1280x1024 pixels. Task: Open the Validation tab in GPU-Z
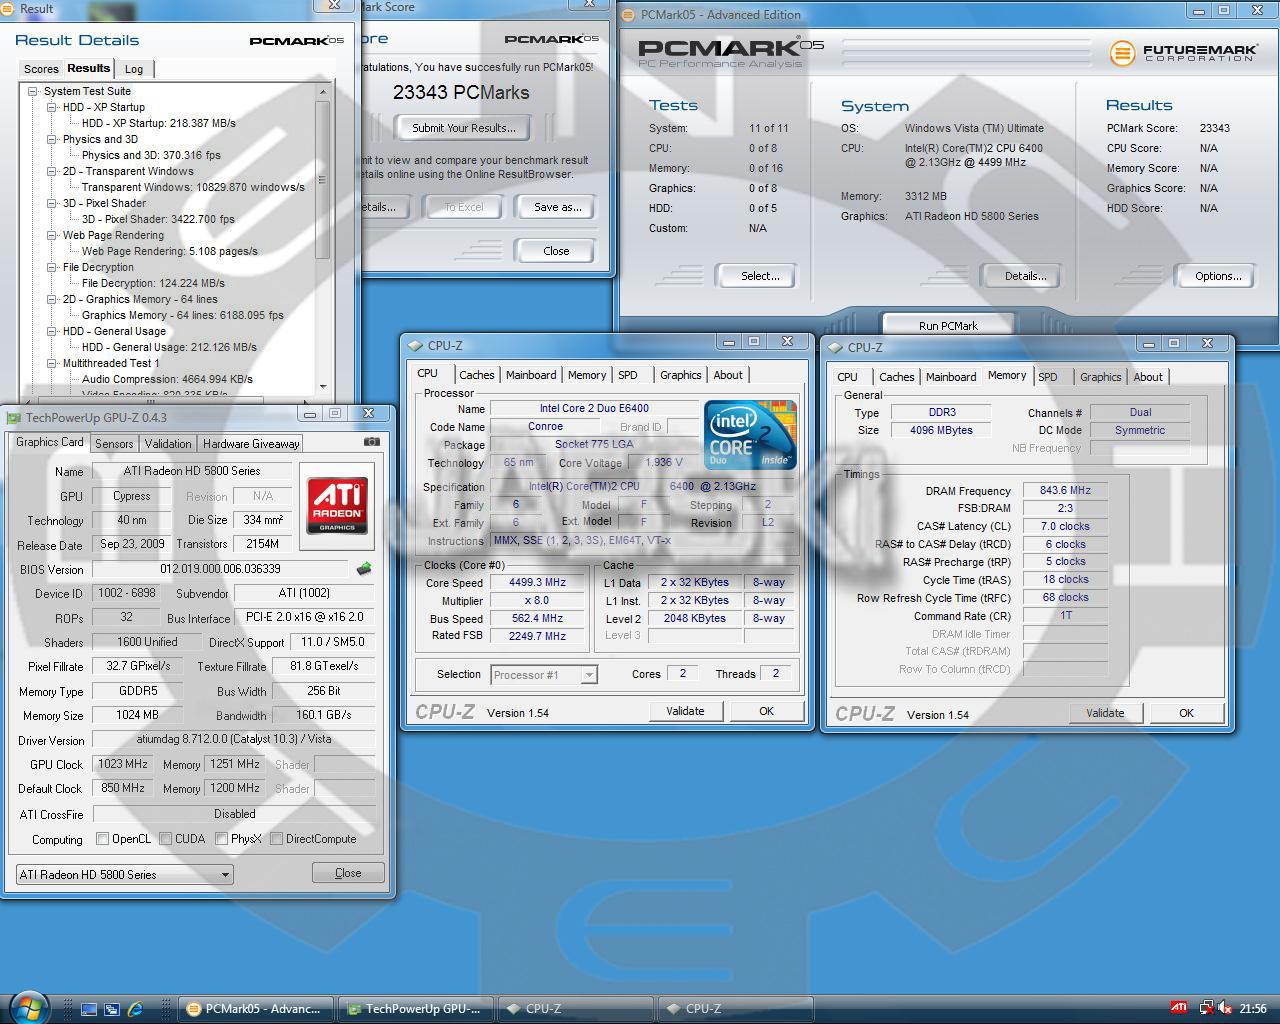coord(168,444)
